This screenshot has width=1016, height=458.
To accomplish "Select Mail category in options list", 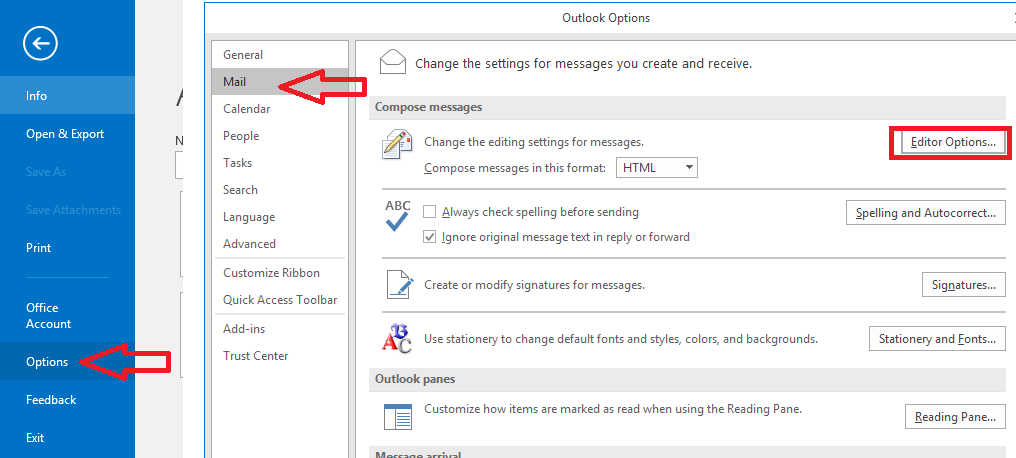I will pos(280,82).
